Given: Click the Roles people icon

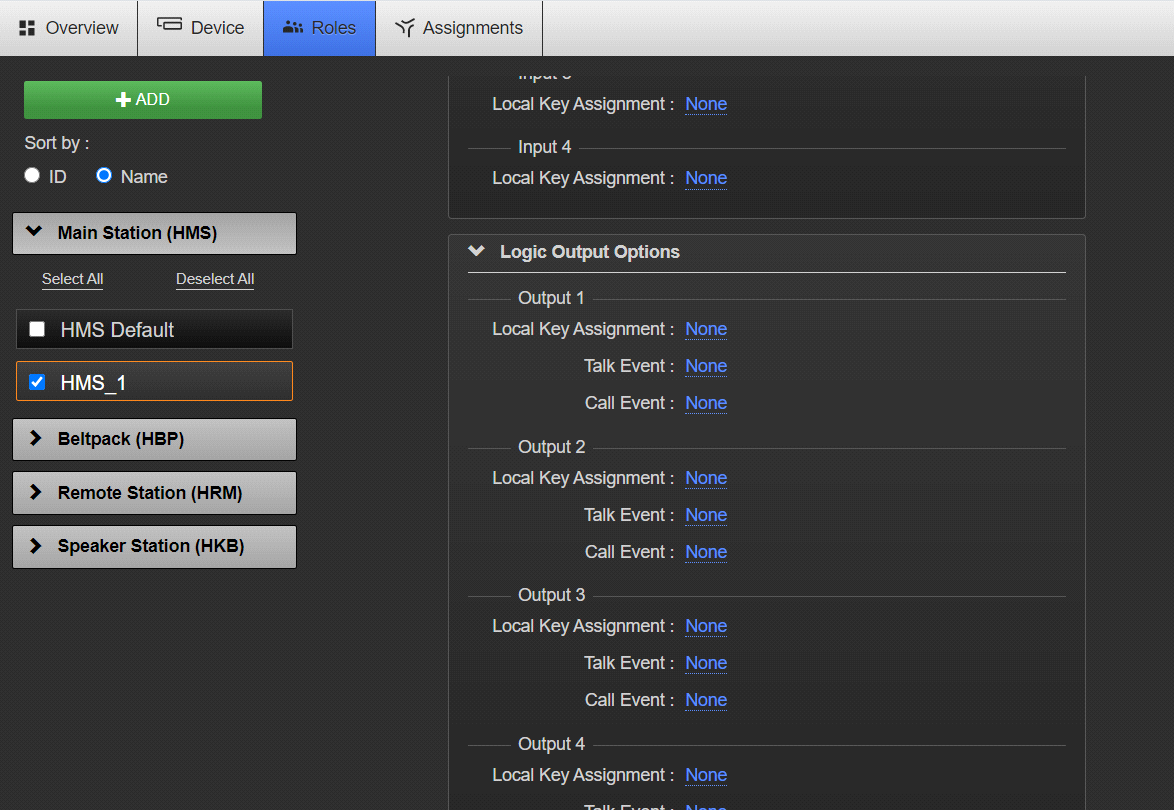Looking at the screenshot, I should point(293,28).
